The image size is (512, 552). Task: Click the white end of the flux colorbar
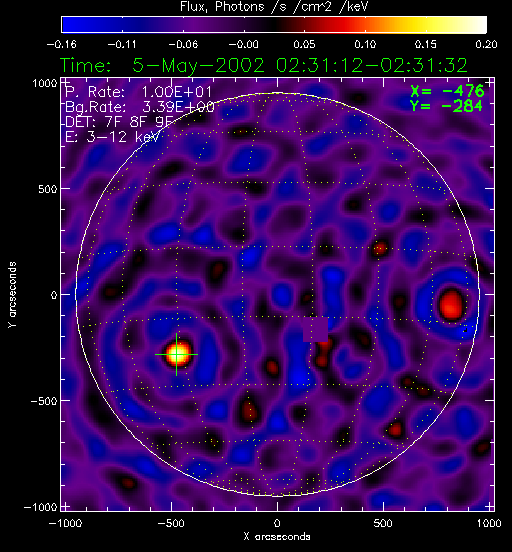475,25
